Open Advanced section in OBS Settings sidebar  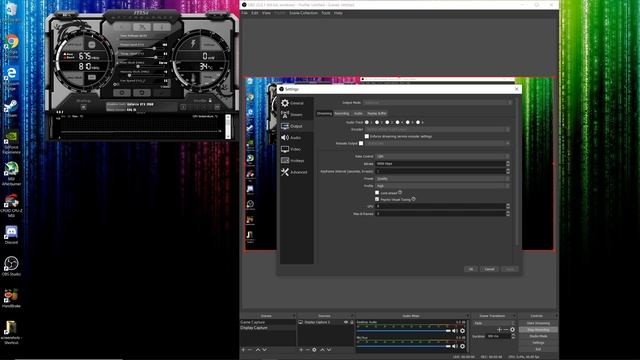297,172
